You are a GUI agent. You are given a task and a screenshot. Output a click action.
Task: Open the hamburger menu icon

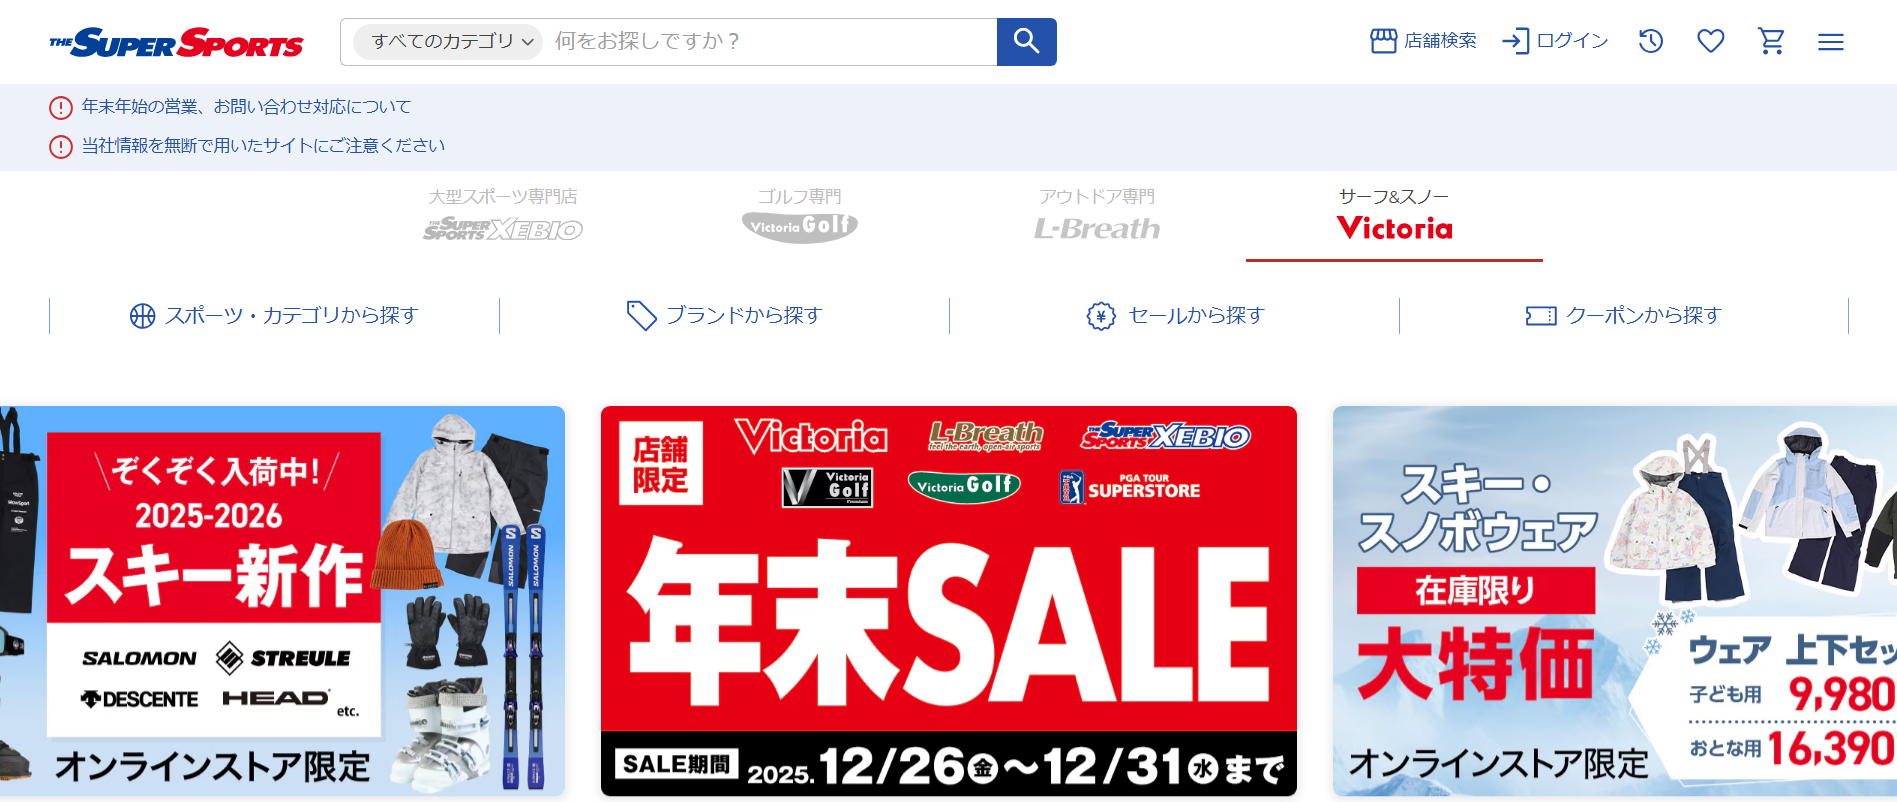coord(1831,42)
